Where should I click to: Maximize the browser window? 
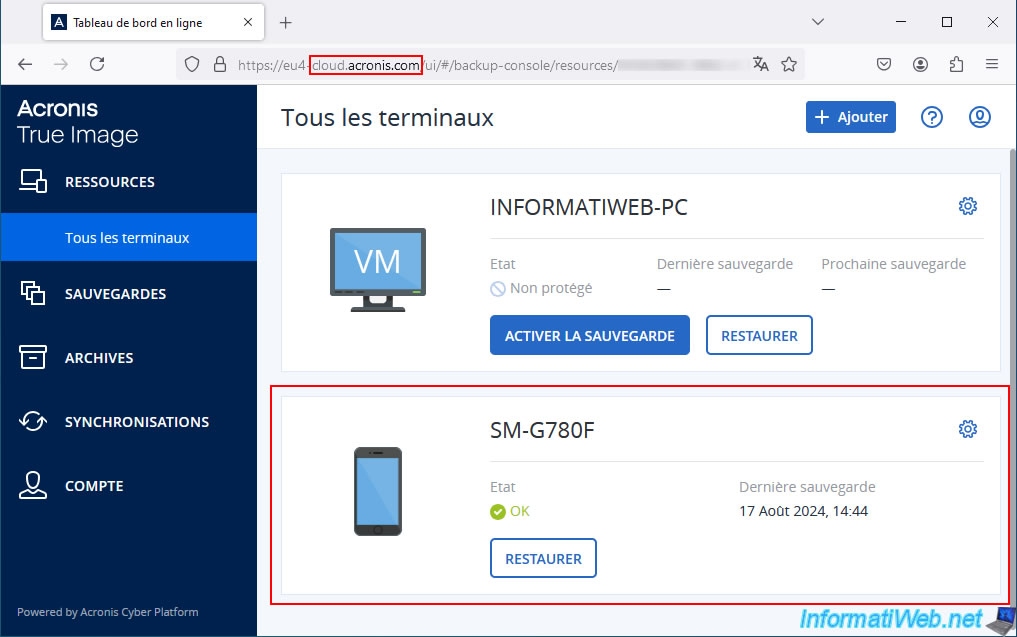point(947,22)
